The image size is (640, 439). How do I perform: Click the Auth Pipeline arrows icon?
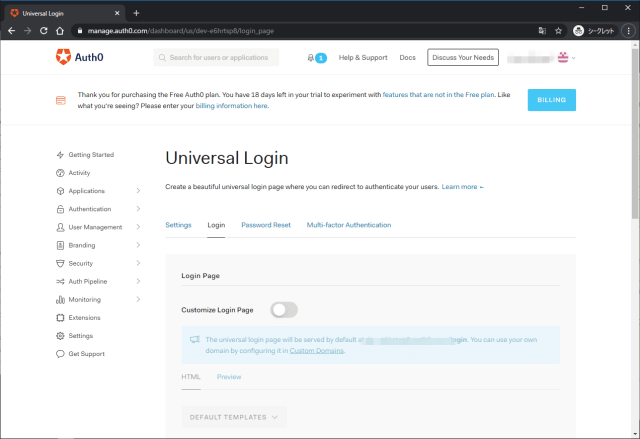[60, 282]
